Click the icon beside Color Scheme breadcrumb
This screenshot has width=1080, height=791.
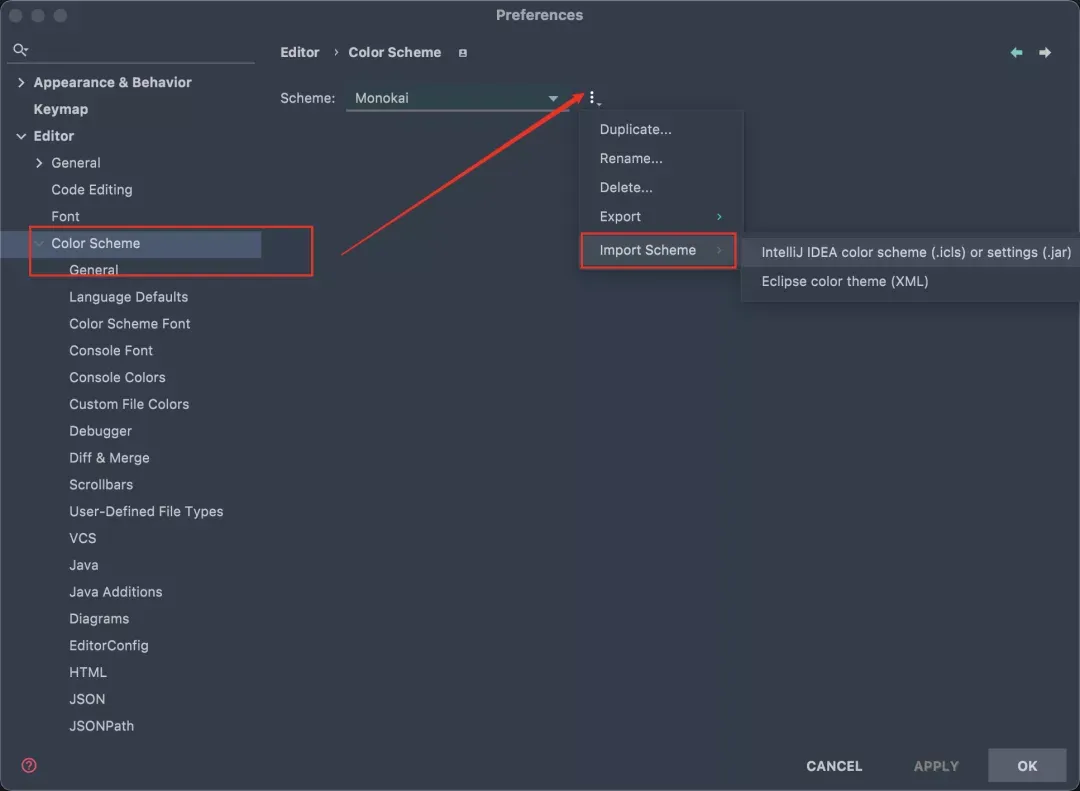click(x=462, y=53)
